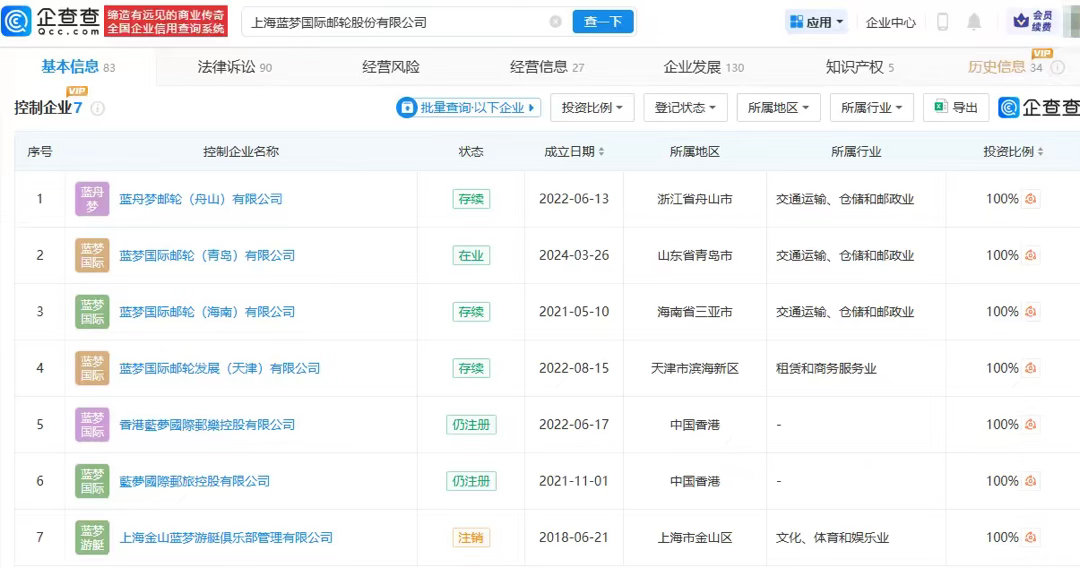This screenshot has width=1080, height=568.
Task: Click the industry cell 文化、体育和娱乐业
Action: (x=833, y=538)
